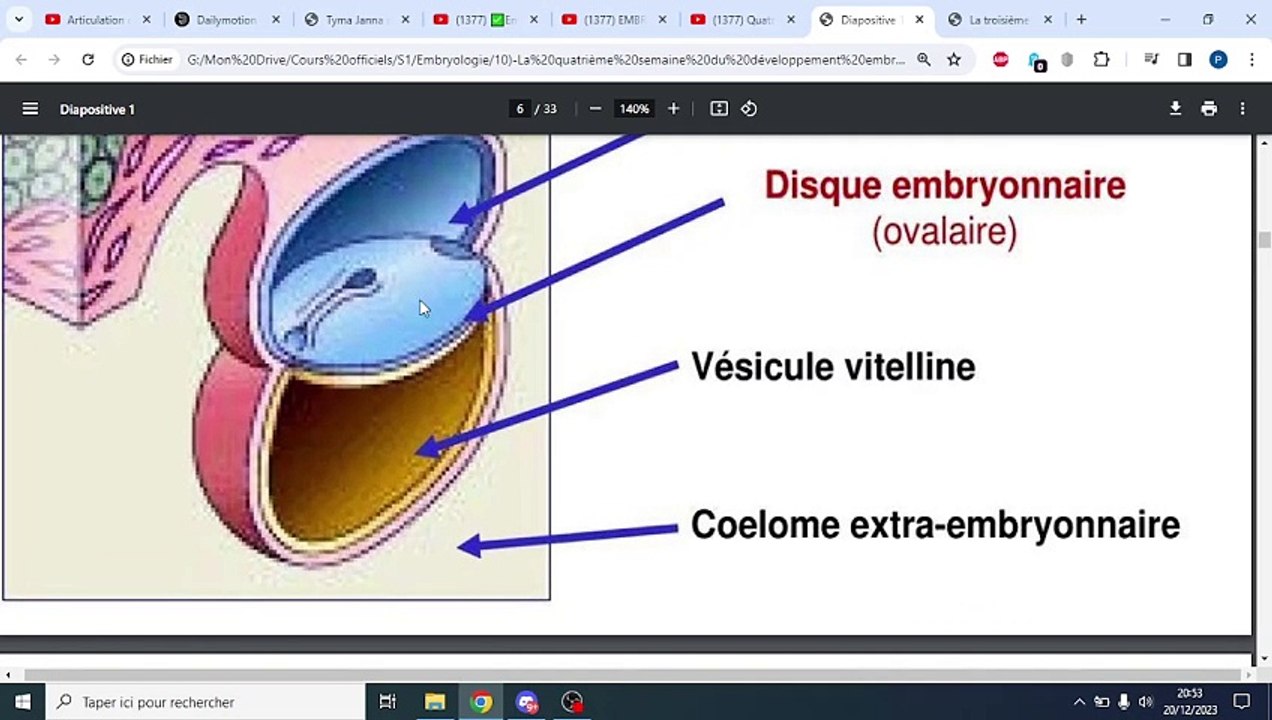Reload the current page

(x=88, y=60)
